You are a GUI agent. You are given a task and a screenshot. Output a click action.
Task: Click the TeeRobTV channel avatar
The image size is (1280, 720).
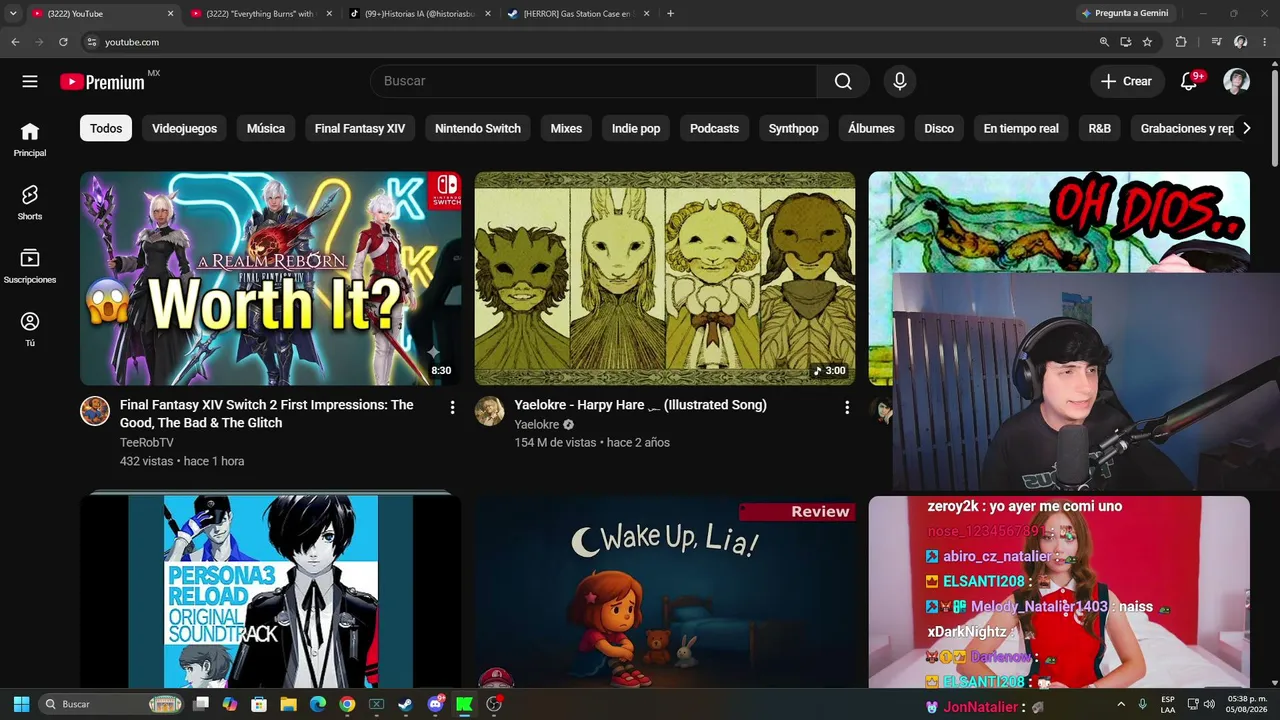[x=95, y=411]
